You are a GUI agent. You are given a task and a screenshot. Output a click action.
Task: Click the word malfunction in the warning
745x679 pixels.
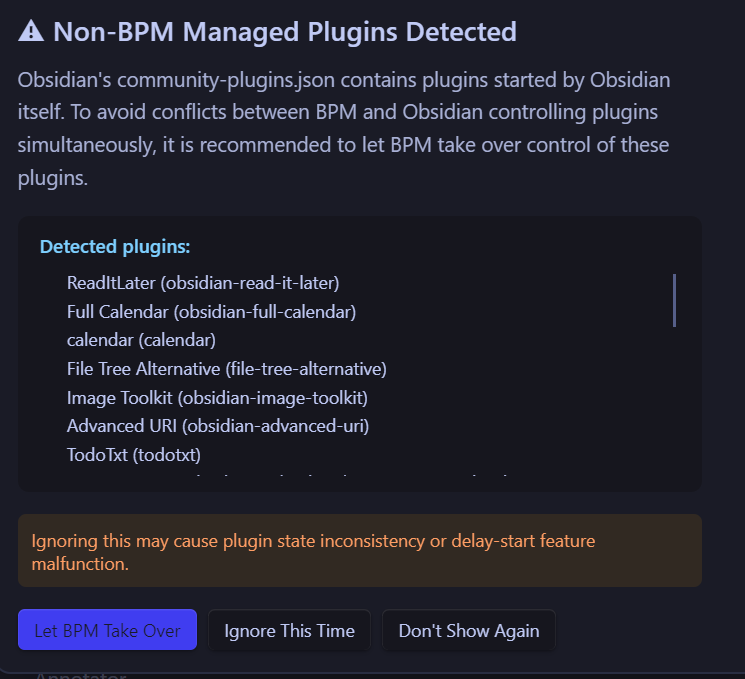click(80, 564)
